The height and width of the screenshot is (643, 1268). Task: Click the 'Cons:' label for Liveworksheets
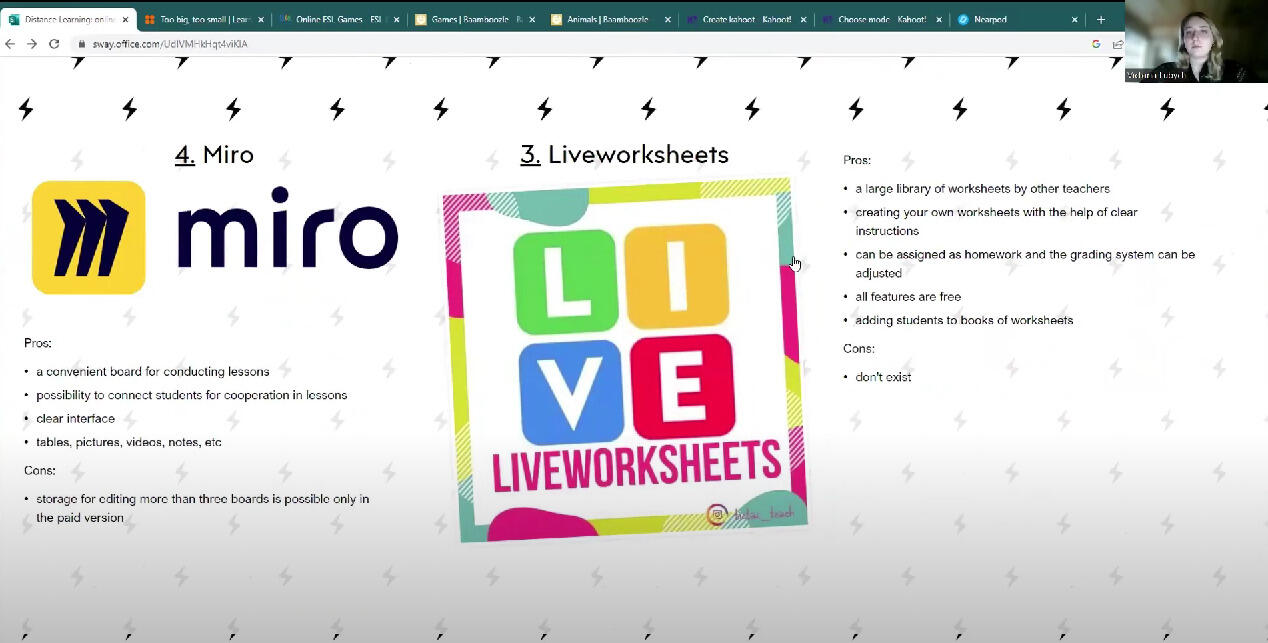[859, 349]
